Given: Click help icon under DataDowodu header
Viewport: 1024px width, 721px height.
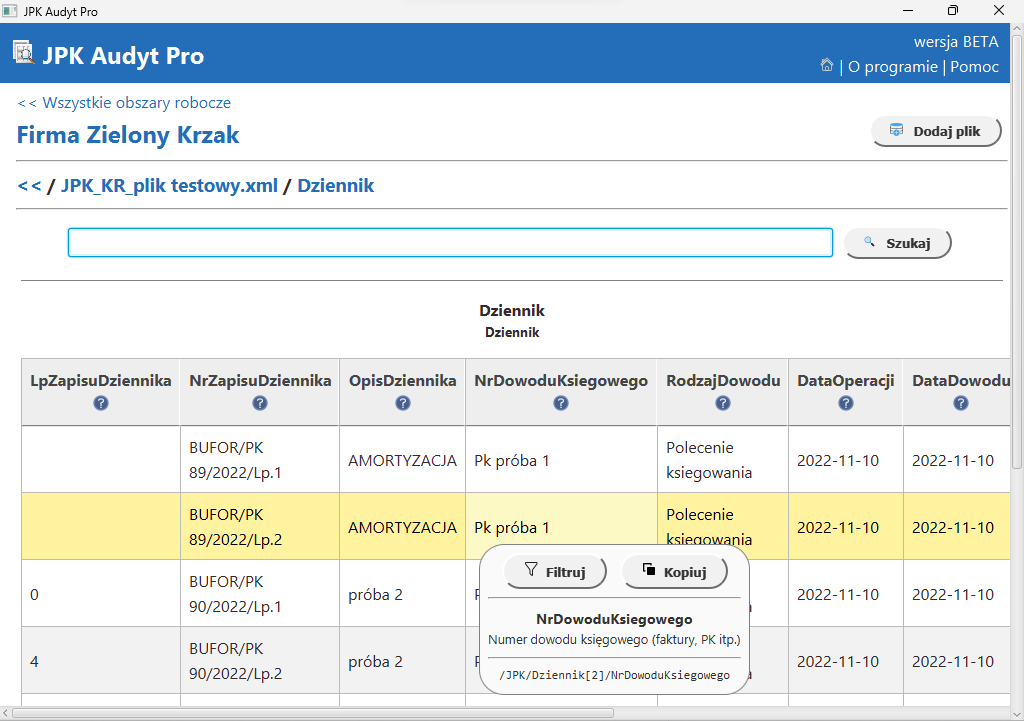Looking at the screenshot, I should (x=961, y=404).
